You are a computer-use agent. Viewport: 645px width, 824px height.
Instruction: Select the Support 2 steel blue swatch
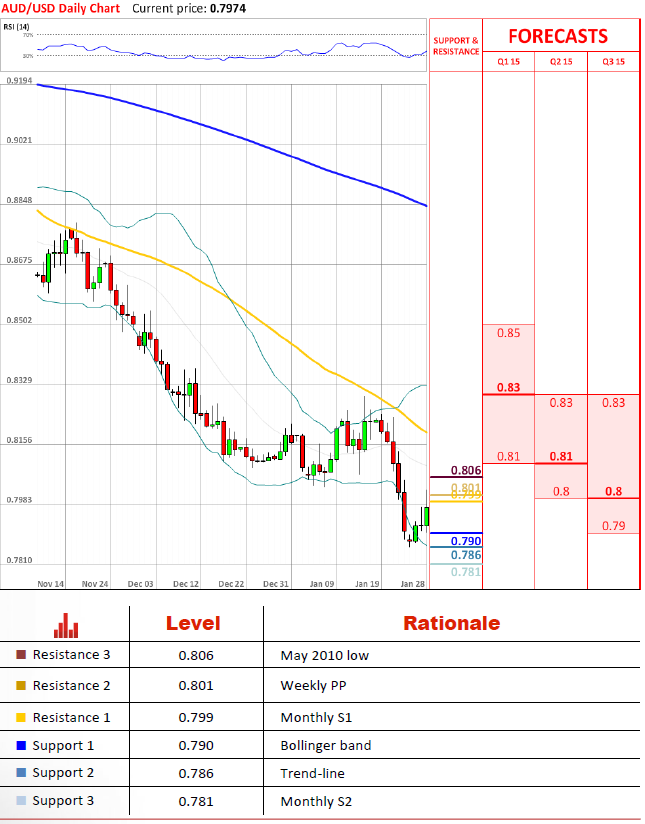click(21, 772)
